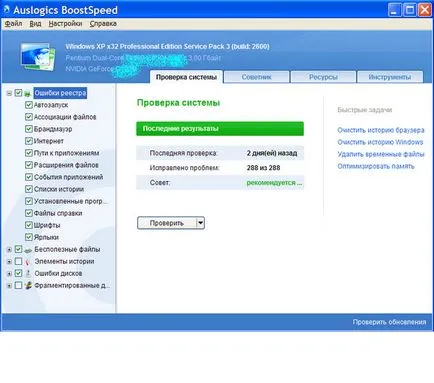Screen dimensions: 434x383
Task: Click Оптимизировать память link
Action: point(376,166)
